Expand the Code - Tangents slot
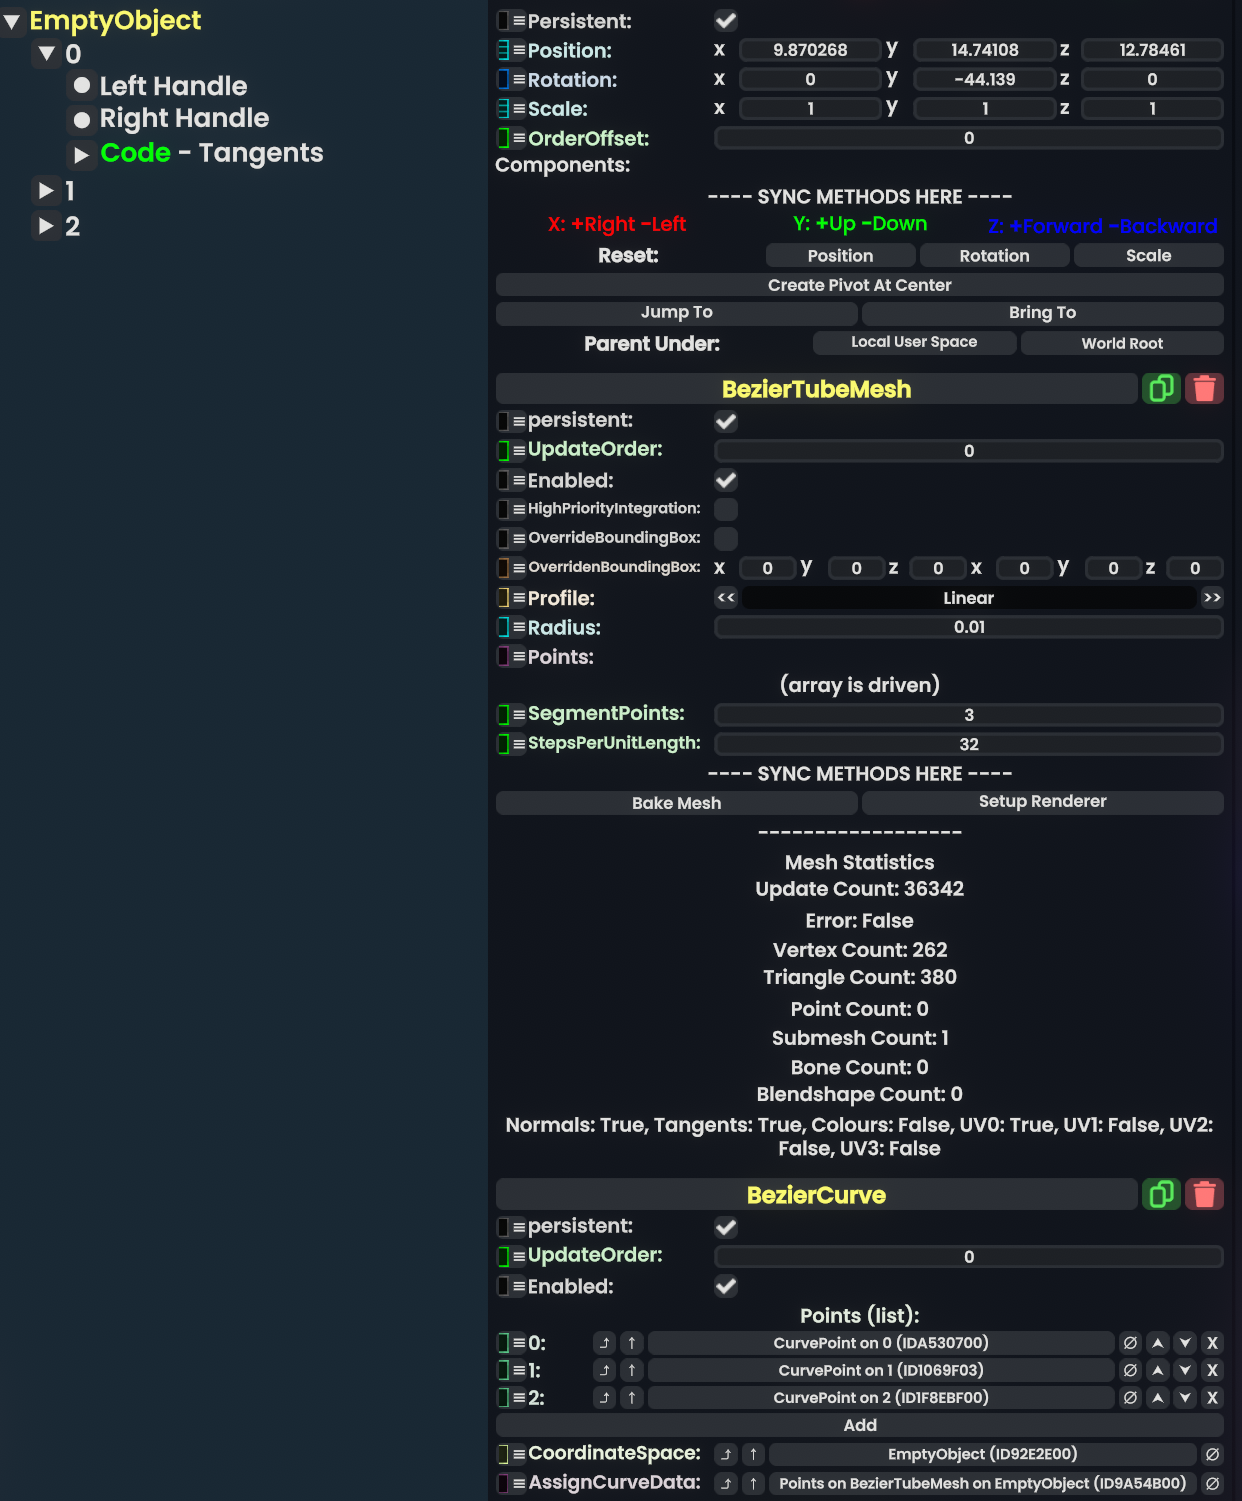The height and width of the screenshot is (1501, 1242). 82,154
